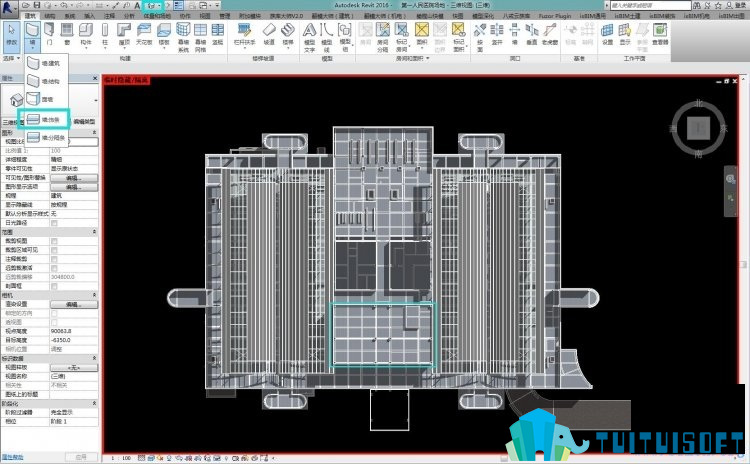Viewport: 750px width, 464px height.
Task: Toggle the Crop View checkbox (裁剪视图)
Action: pos(54,241)
